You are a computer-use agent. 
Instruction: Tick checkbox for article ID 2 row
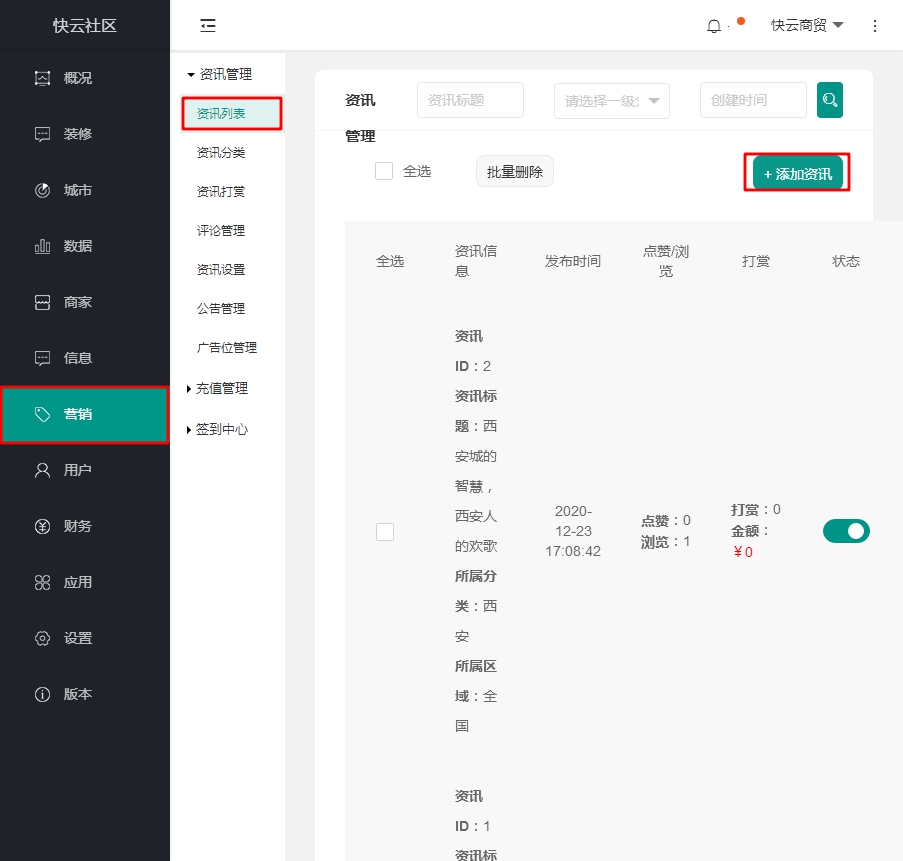click(385, 532)
